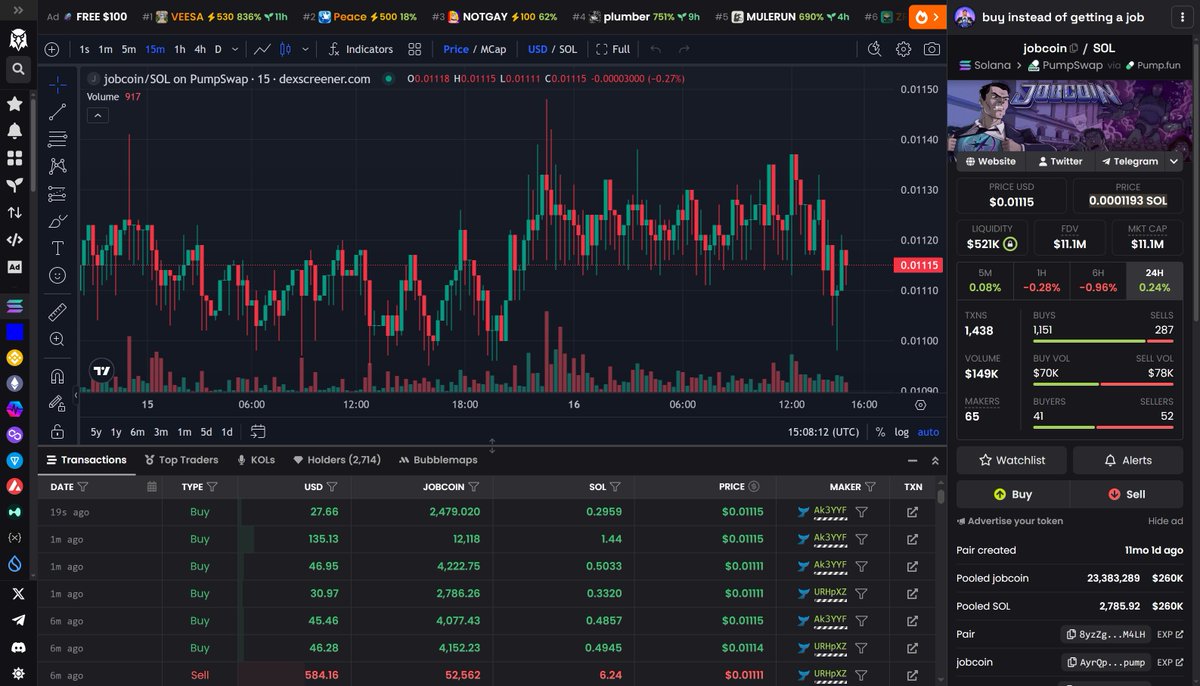Image resolution: width=1200 pixels, height=686 pixels.
Task: Switch to Bubblemaps tab
Action: point(438,460)
